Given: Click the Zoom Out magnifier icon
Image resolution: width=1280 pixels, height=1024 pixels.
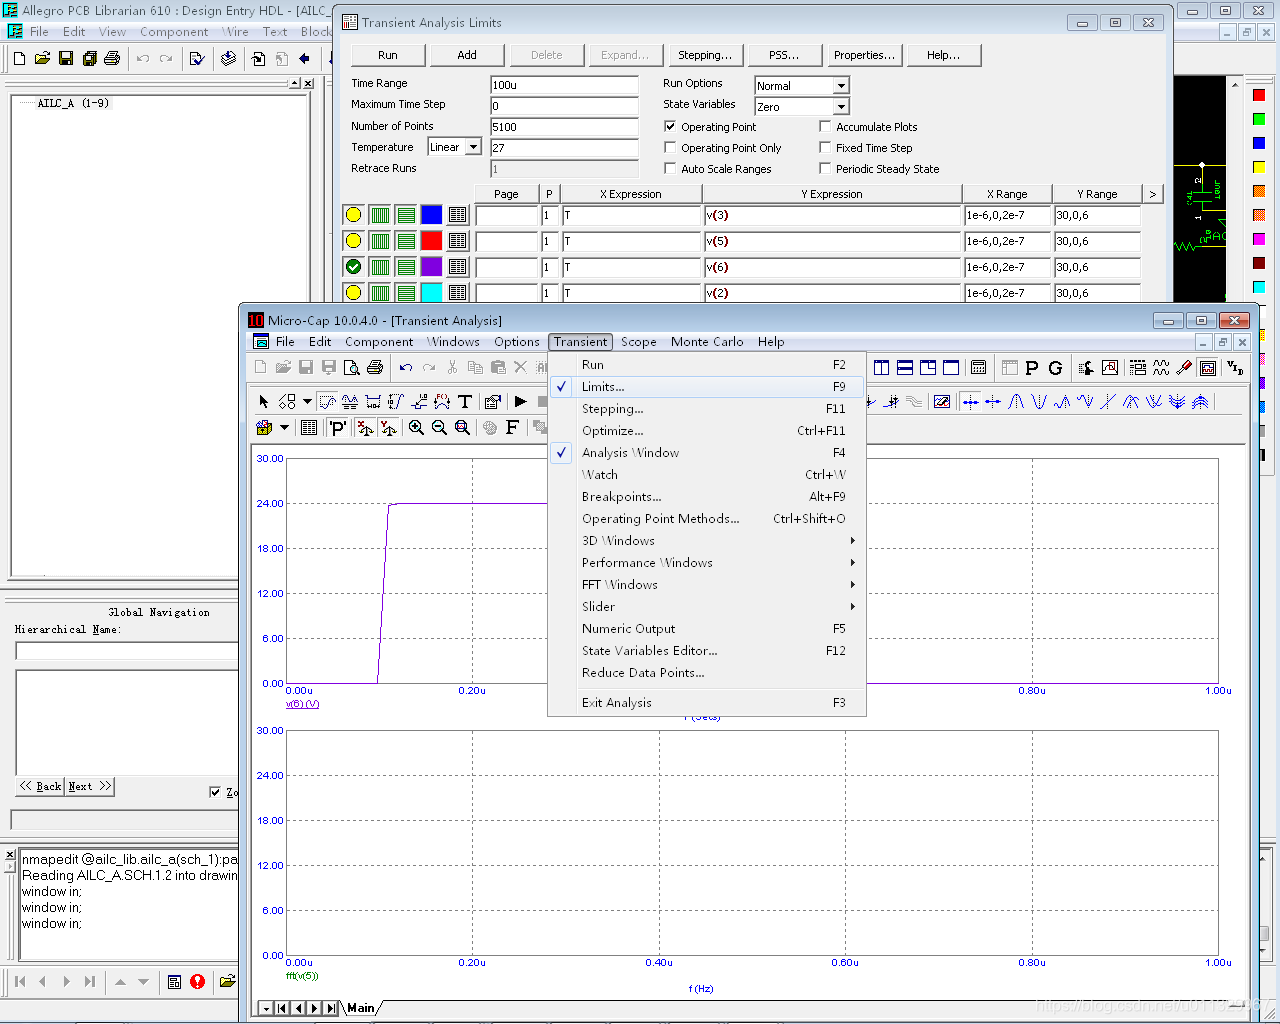Looking at the screenshot, I should pos(439,428).
